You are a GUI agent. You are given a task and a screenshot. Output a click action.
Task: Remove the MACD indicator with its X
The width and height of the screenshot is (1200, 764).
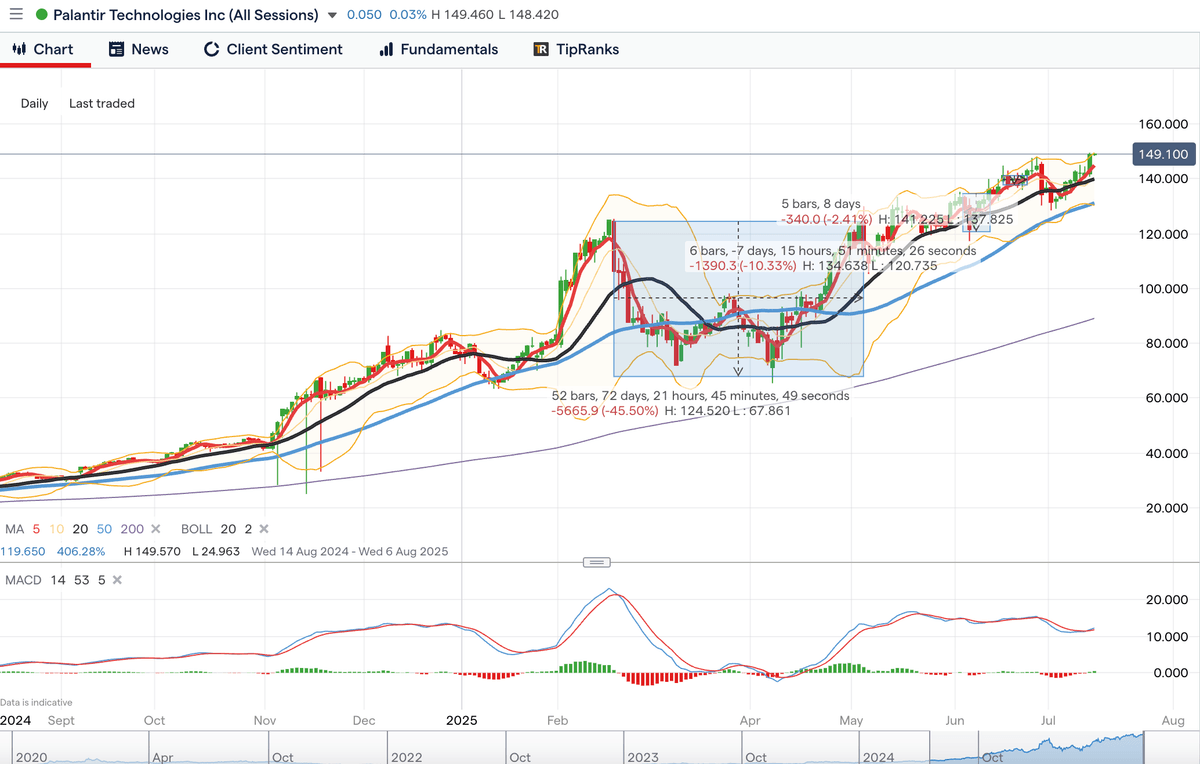click(116, 580)
